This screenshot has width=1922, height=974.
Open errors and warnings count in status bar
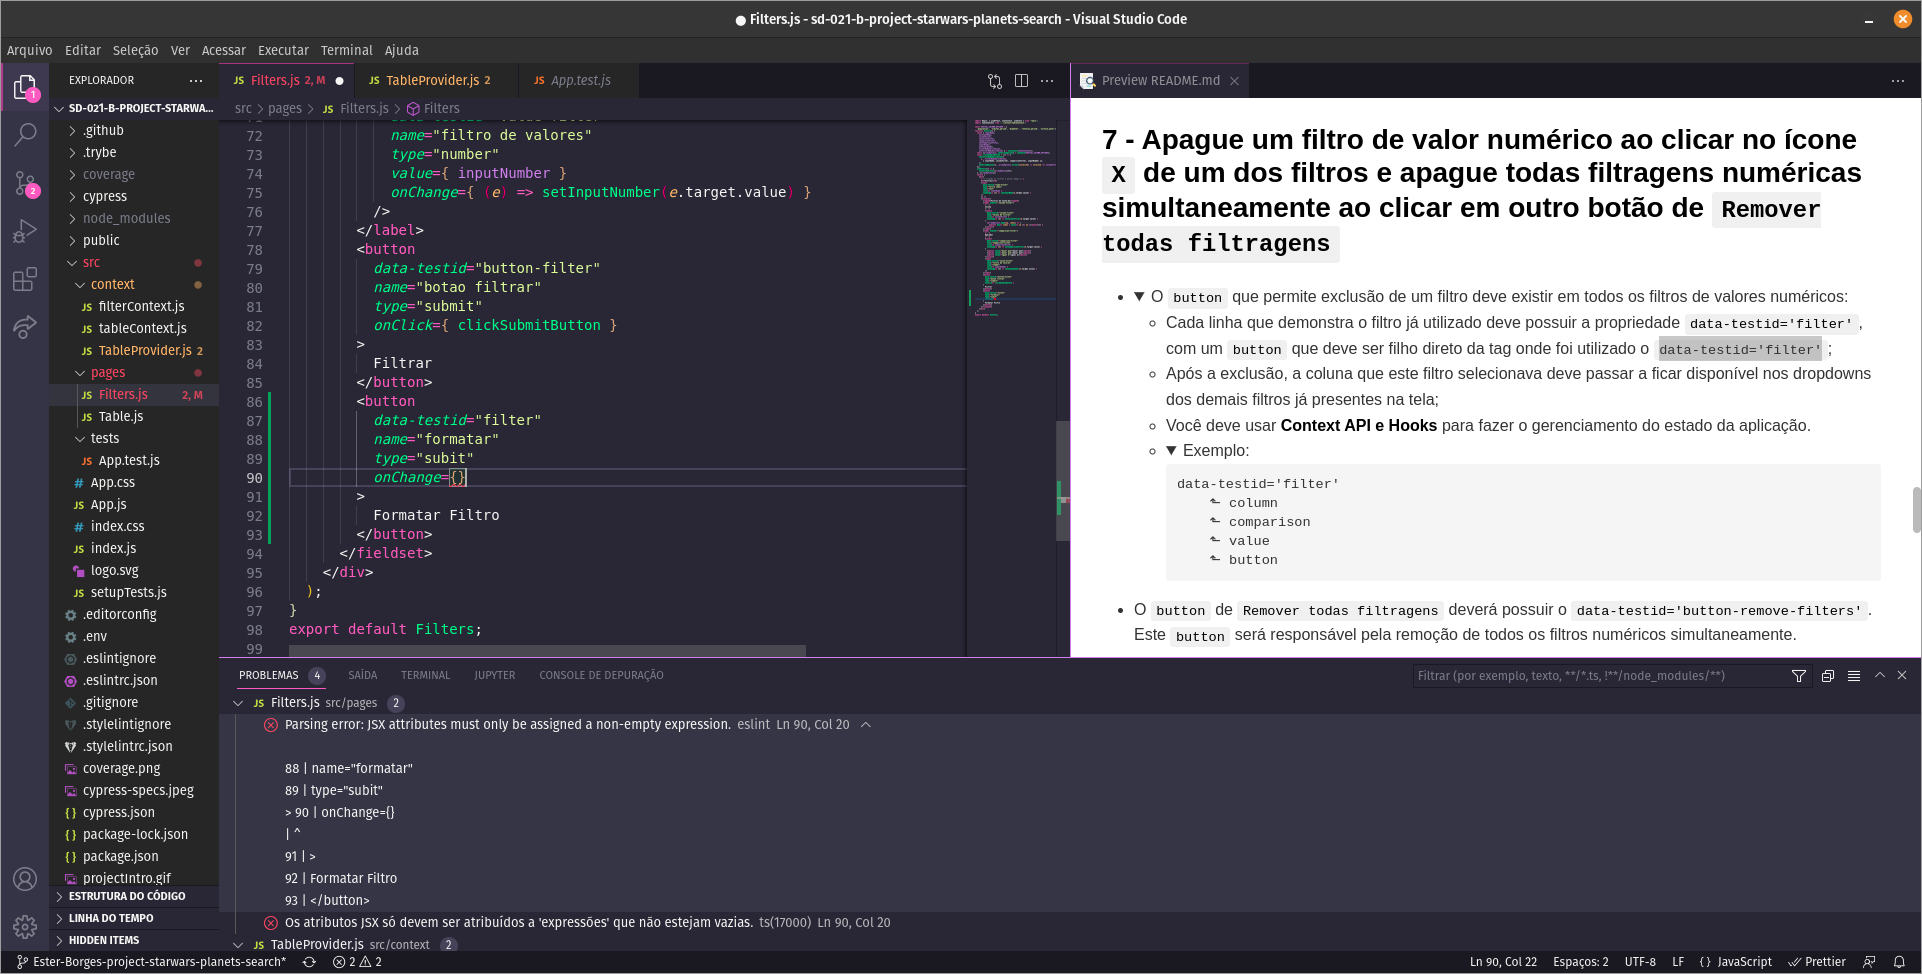tap(357, 962)
